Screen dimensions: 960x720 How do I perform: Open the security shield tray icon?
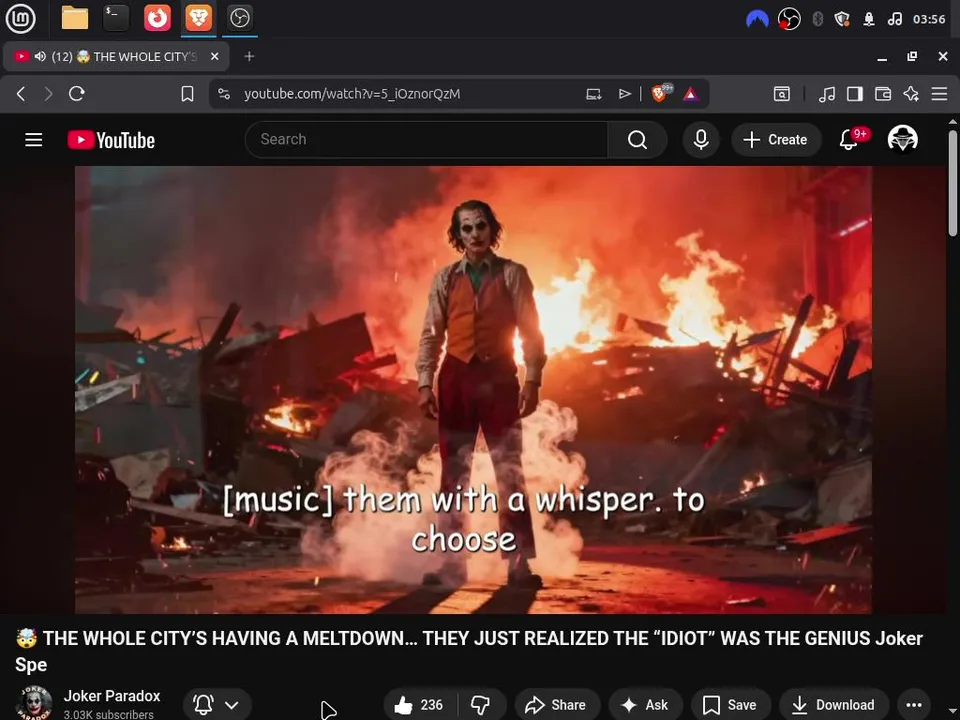842,20
